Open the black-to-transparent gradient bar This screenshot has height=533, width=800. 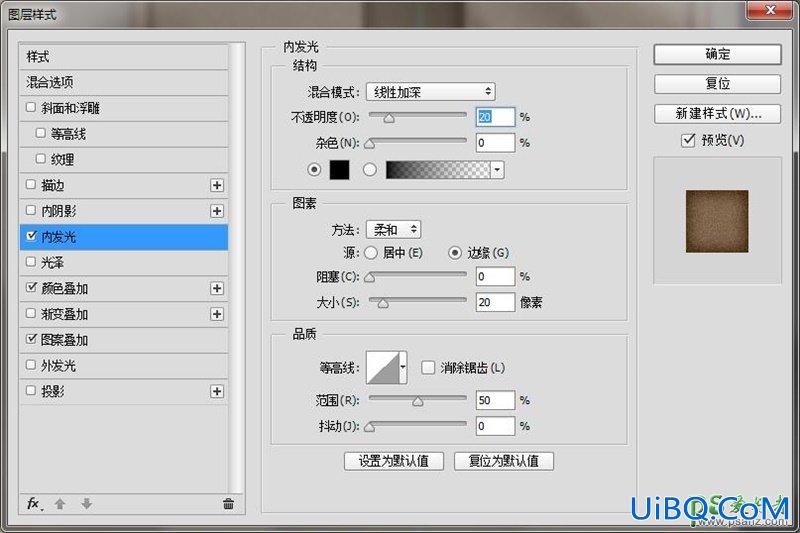click(x=438, y=170)
